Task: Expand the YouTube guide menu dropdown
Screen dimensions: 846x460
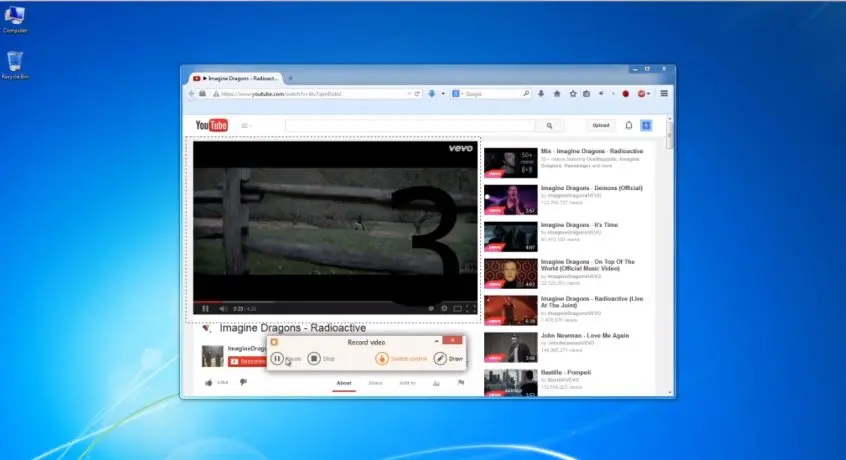Action: point(246,126)
